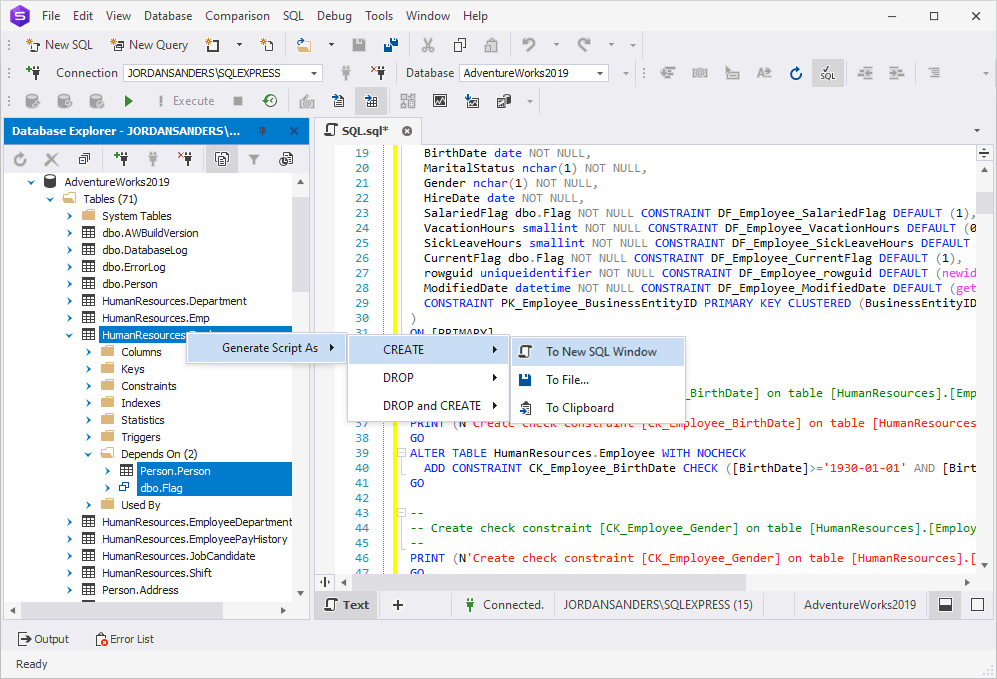Open the File menu
Viewport: 997px width, 679px height.
(x=51, y=16)
